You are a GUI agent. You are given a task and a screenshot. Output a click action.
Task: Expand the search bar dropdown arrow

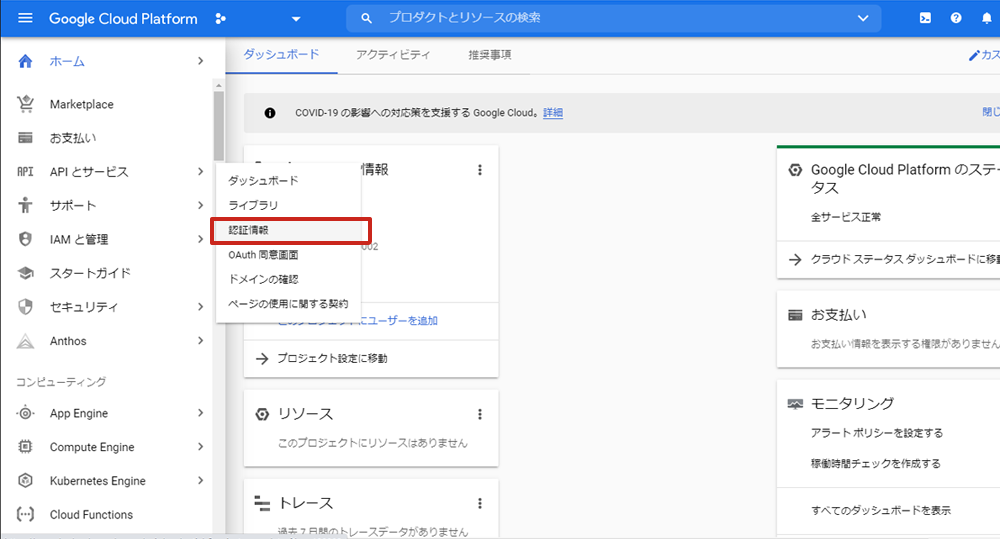863,19
